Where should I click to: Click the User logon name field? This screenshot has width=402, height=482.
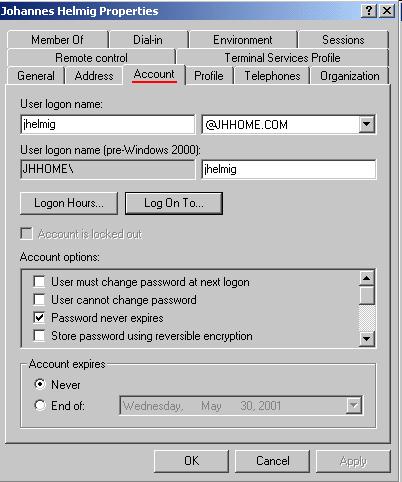click(x=107, y=124)
